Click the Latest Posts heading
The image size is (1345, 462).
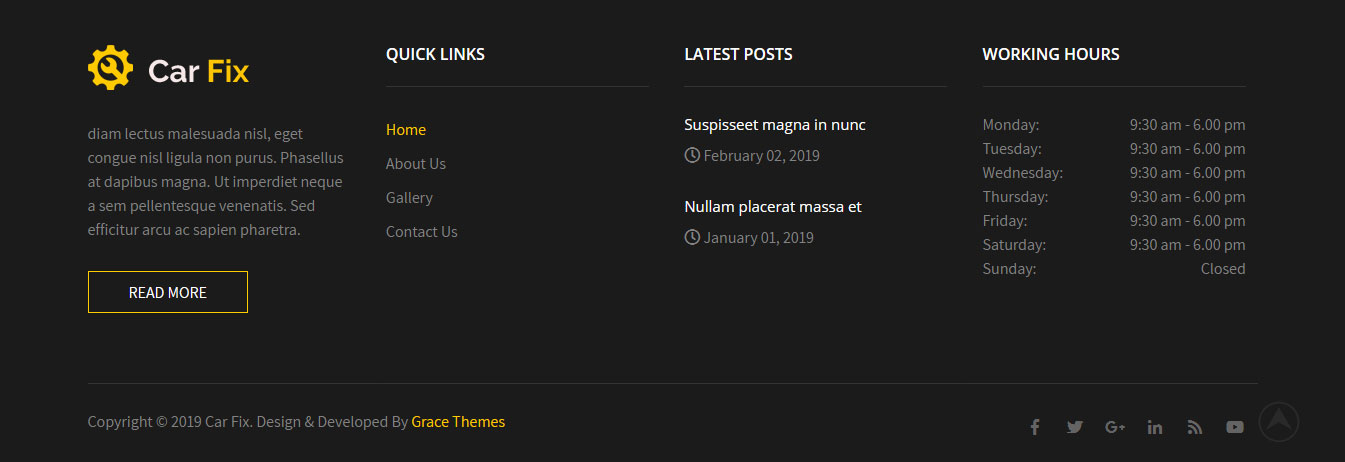pos(738,54)
